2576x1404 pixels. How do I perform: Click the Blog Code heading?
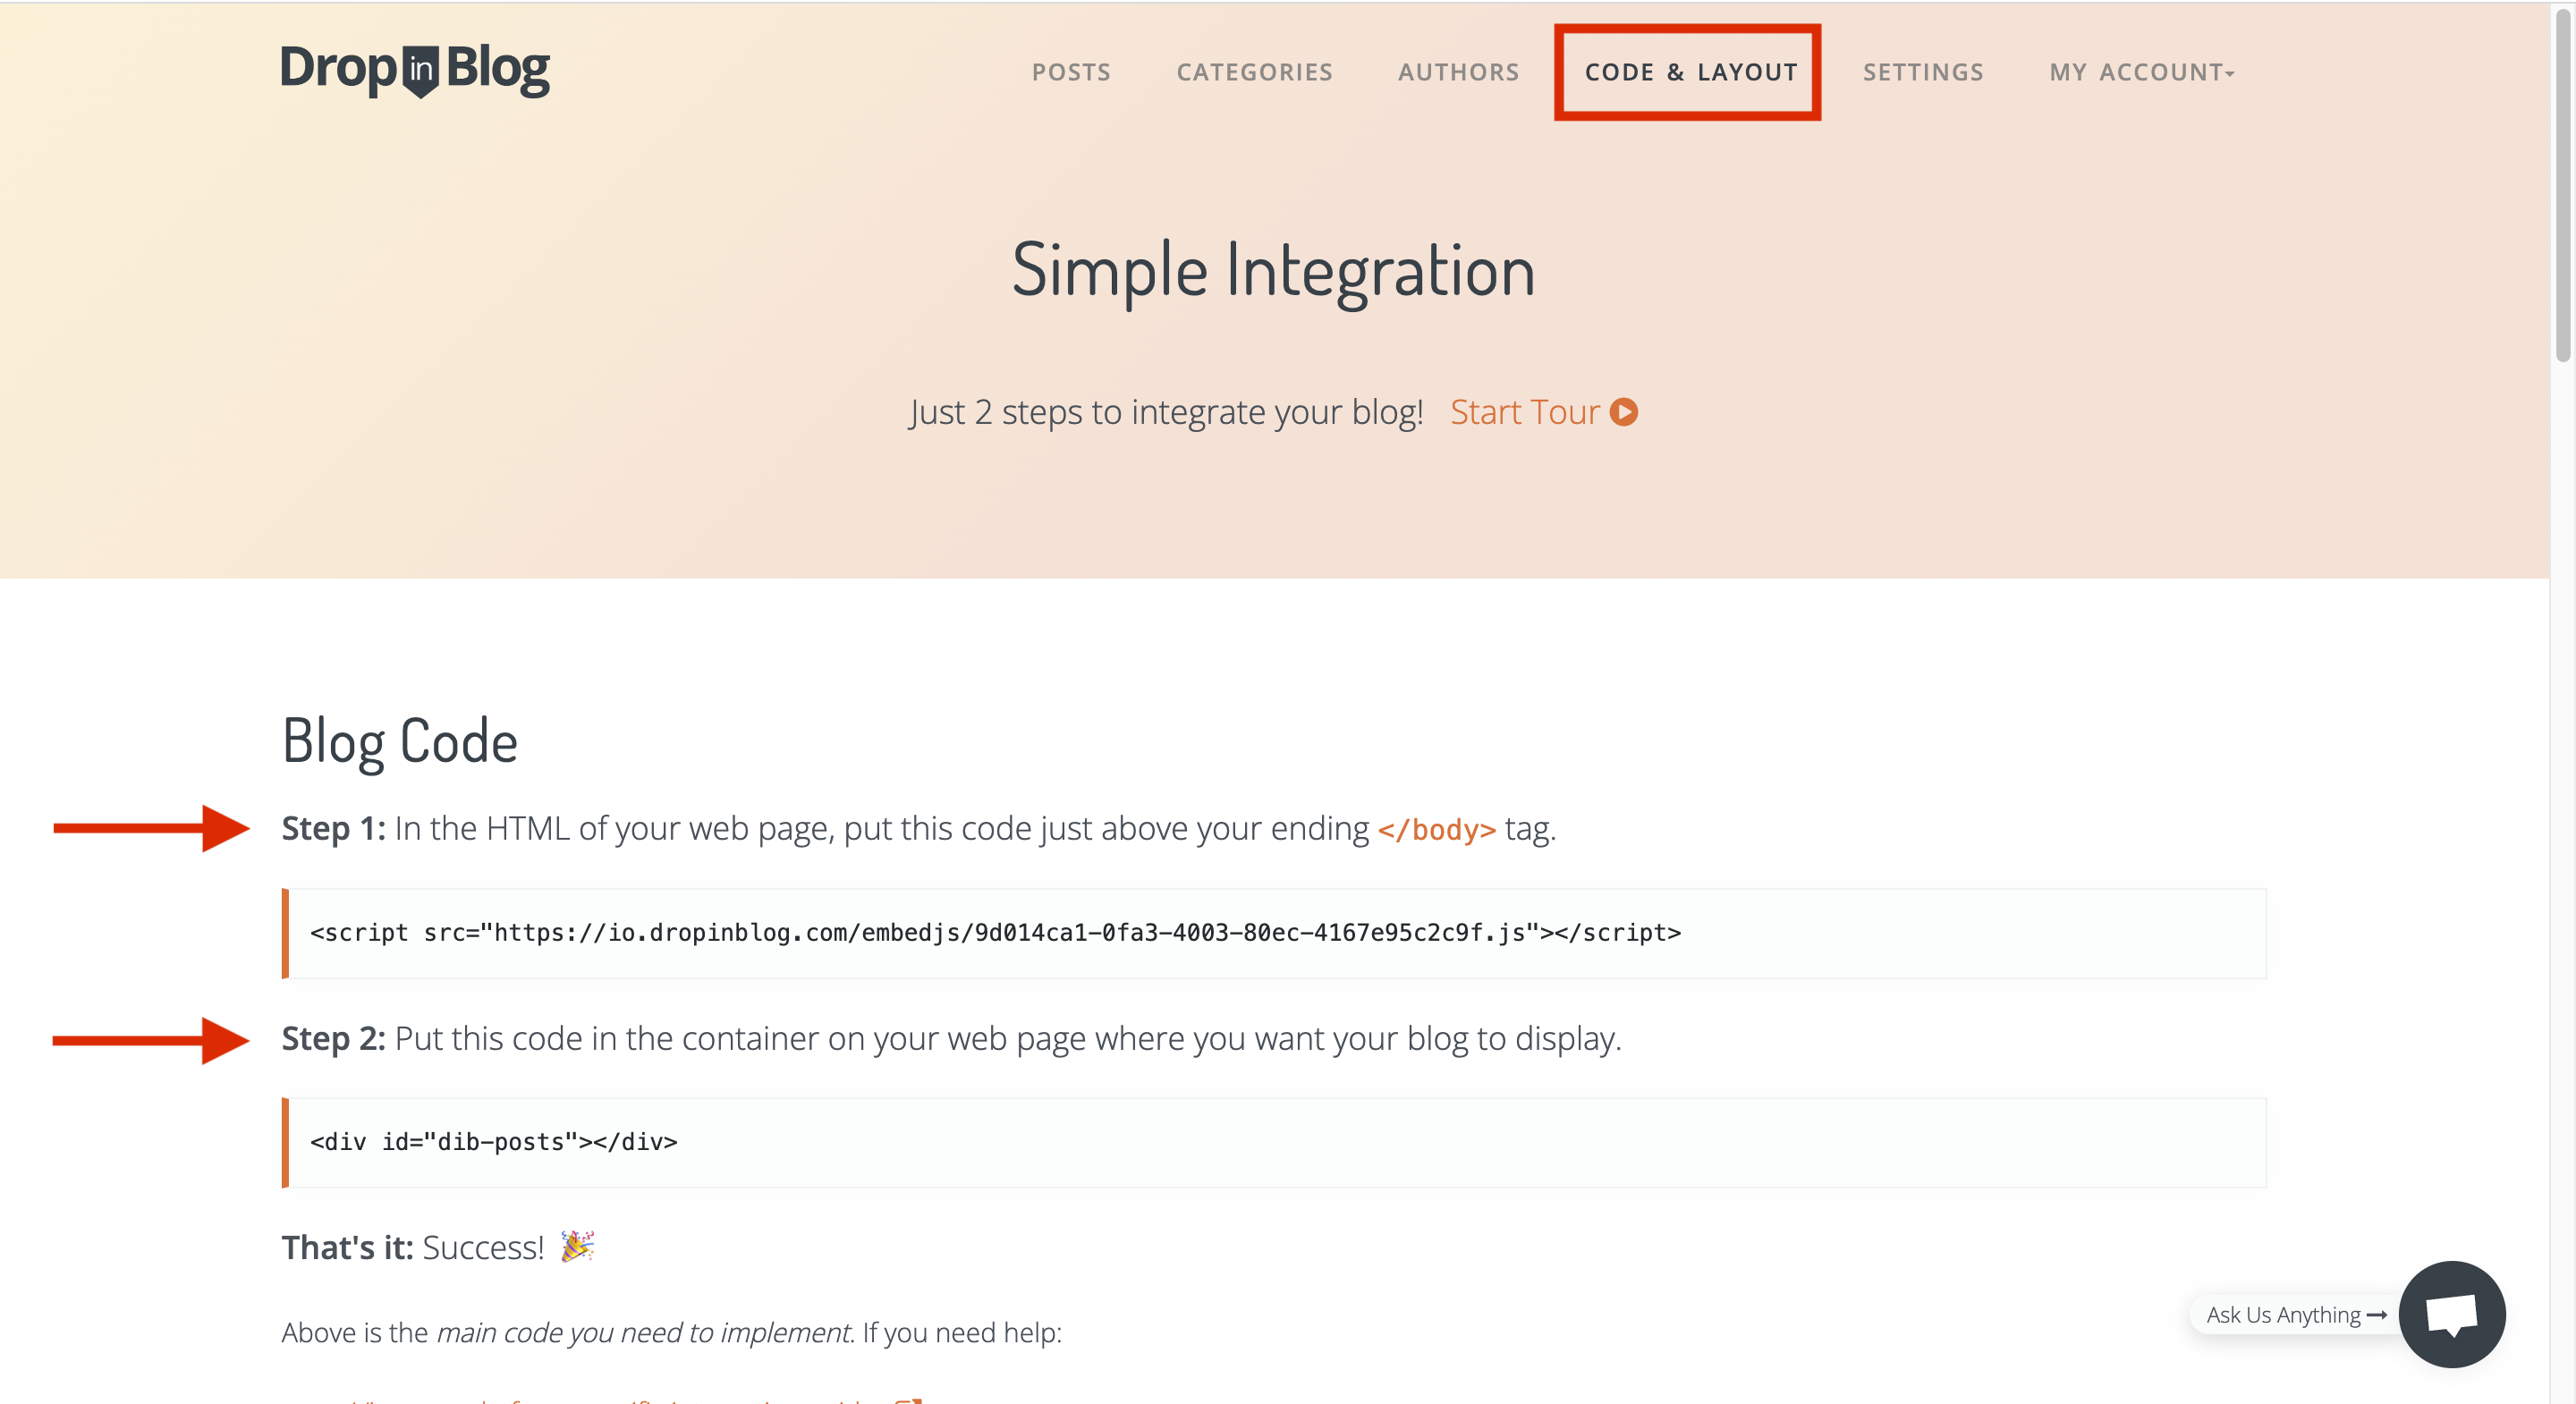tap(399, 741)
